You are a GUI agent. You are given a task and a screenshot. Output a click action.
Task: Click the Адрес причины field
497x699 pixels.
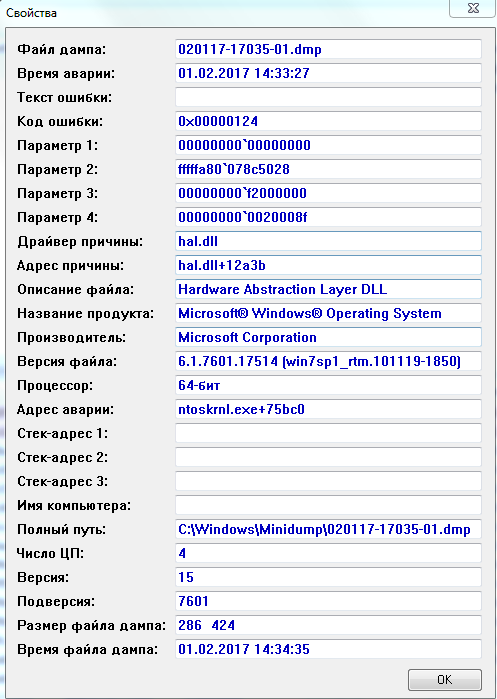pyautogui.click(x=329, y=266)
